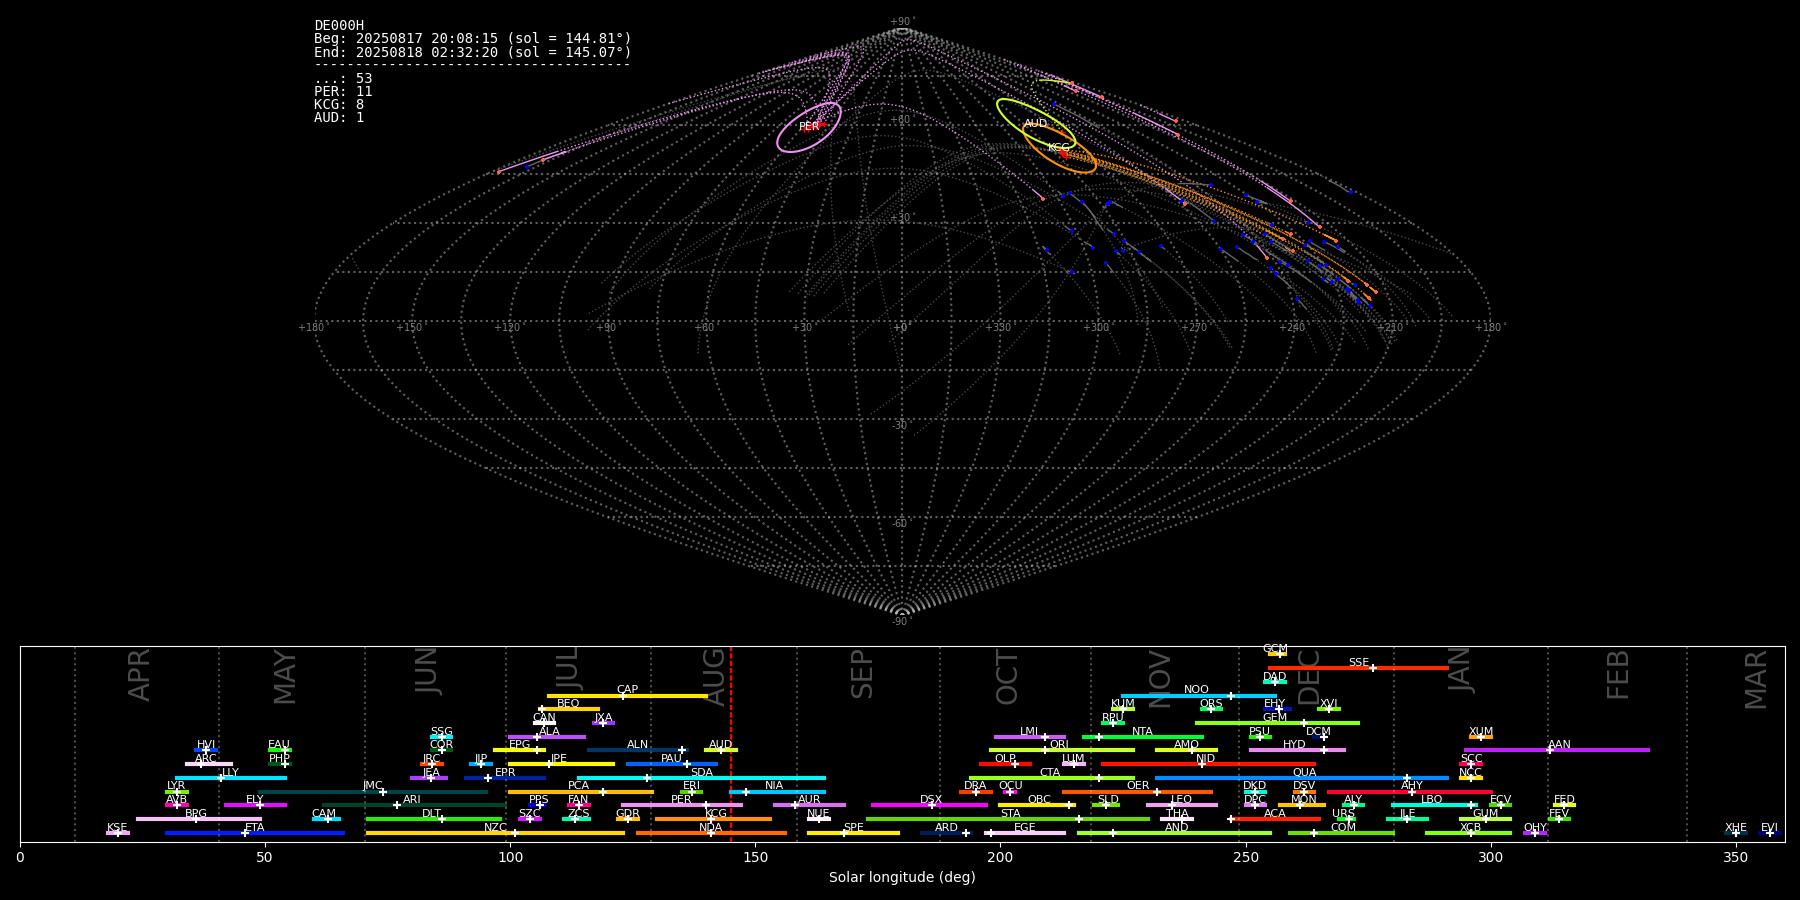Click the '...: 53' sporadic count
This screenshot has height=900, width=1800.
(343, 78)
